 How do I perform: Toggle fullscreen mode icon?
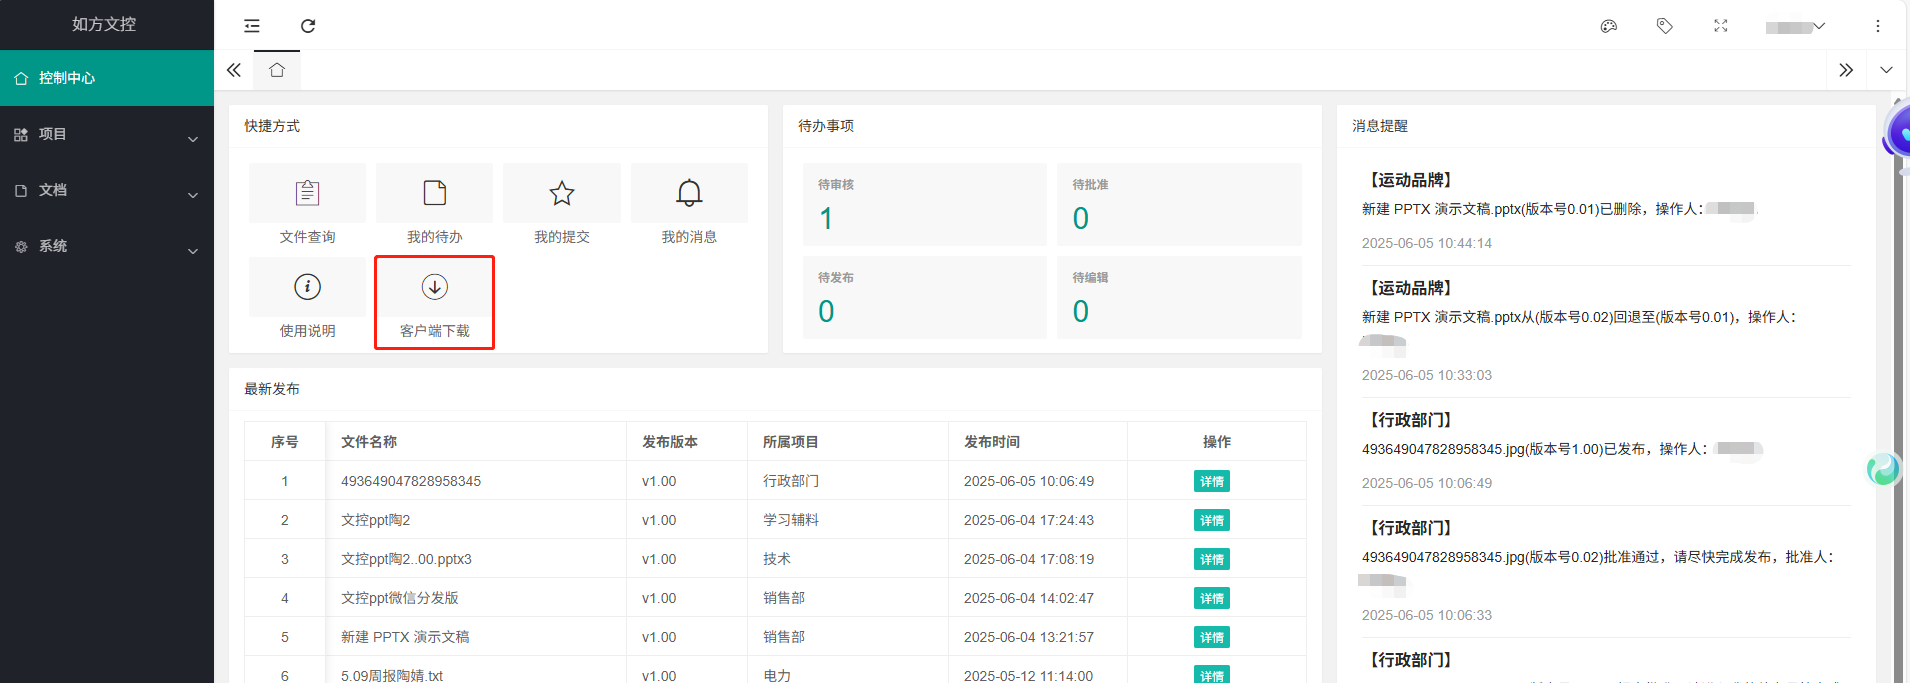[x=1720, y=26]
